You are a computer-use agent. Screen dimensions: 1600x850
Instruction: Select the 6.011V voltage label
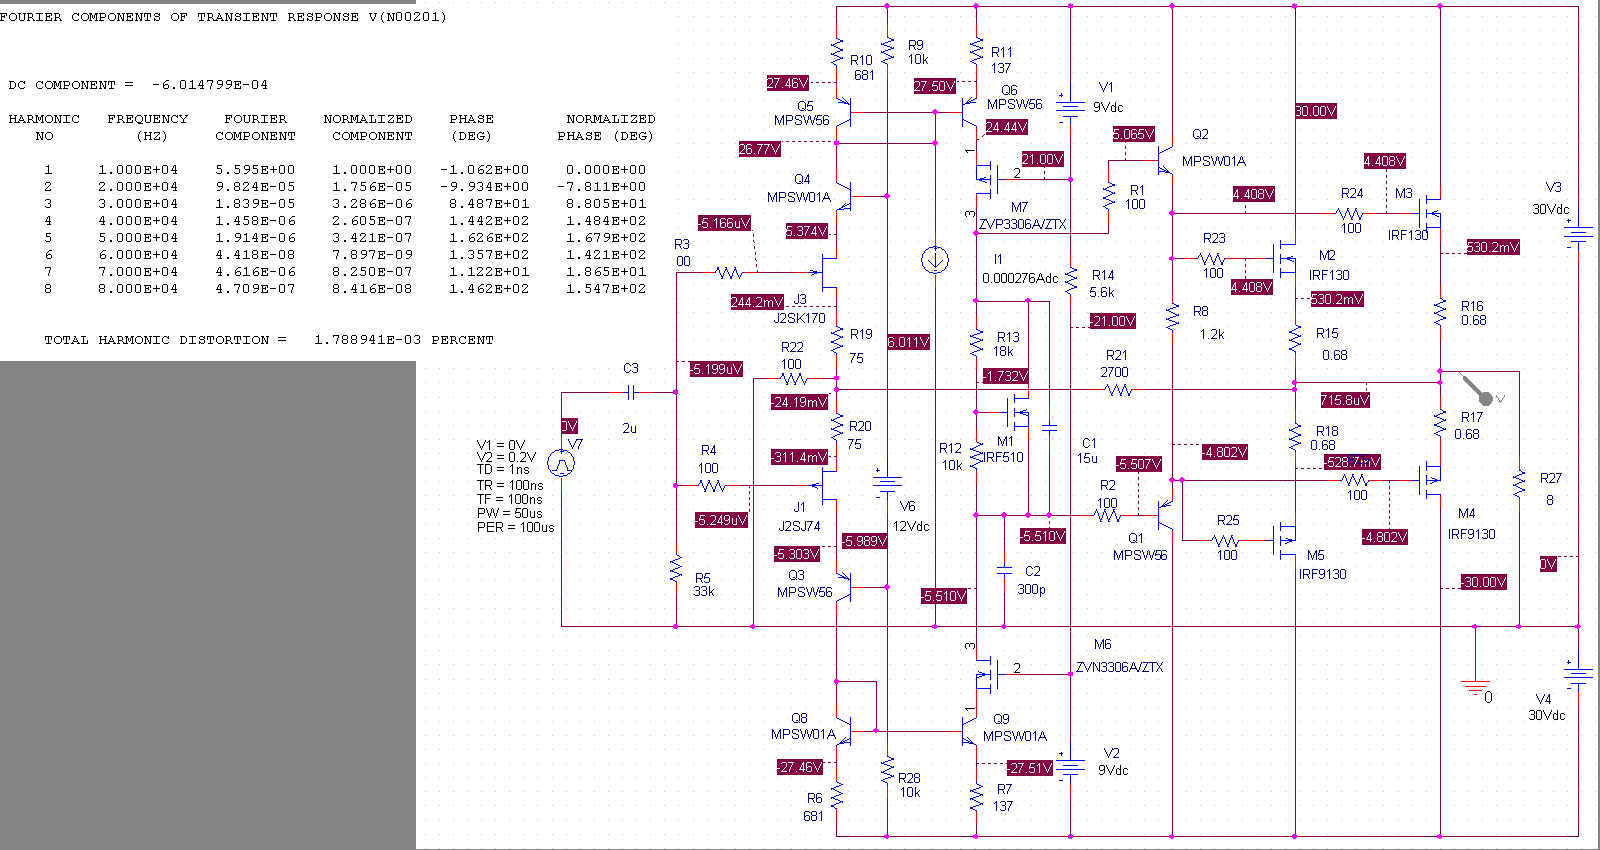pyautogui.click(x=909, y=342)
